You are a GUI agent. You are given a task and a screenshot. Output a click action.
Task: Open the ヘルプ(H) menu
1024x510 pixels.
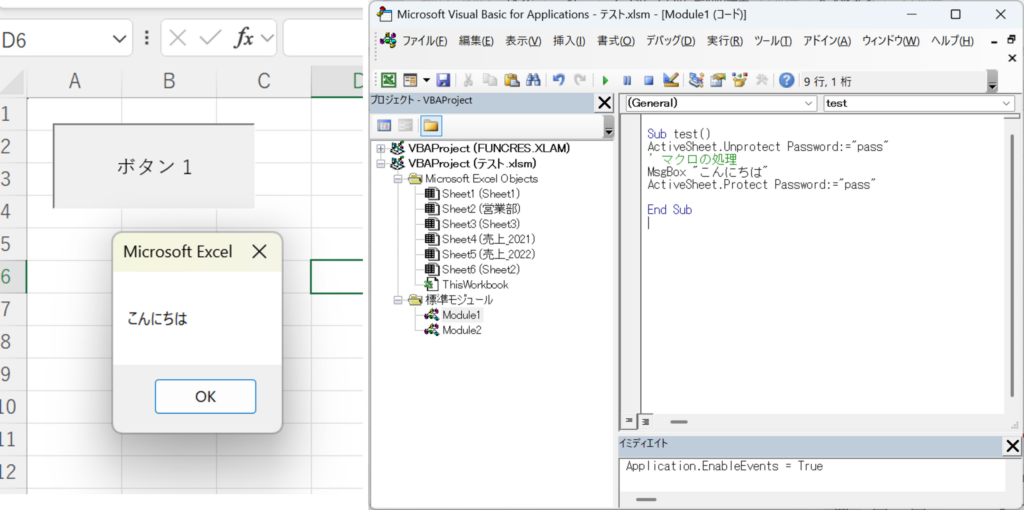click(952, 41)
